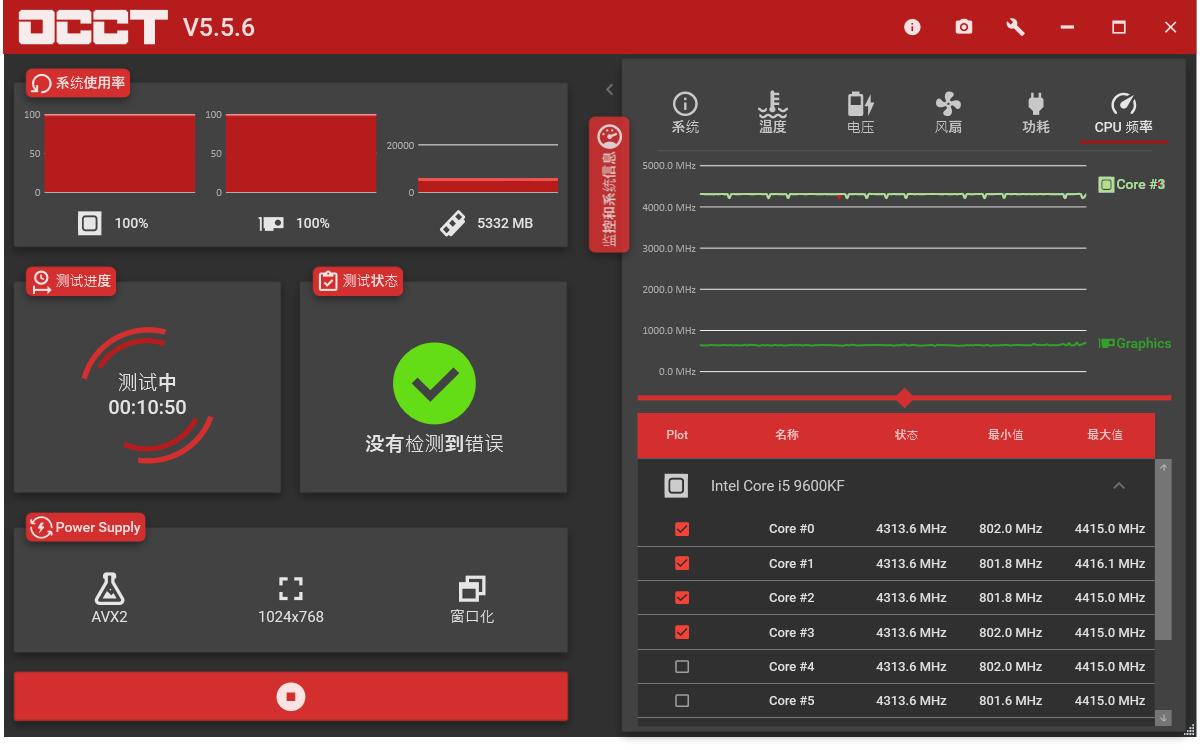1200x750 pixels.
Task: Take a screenshot with the camera icon
Action: [964, 28]
